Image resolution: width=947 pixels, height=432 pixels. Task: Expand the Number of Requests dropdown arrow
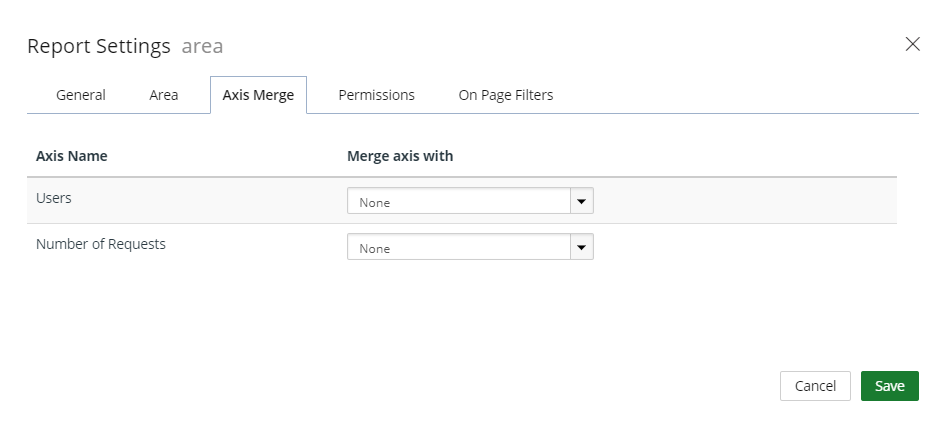pos(582,247)
